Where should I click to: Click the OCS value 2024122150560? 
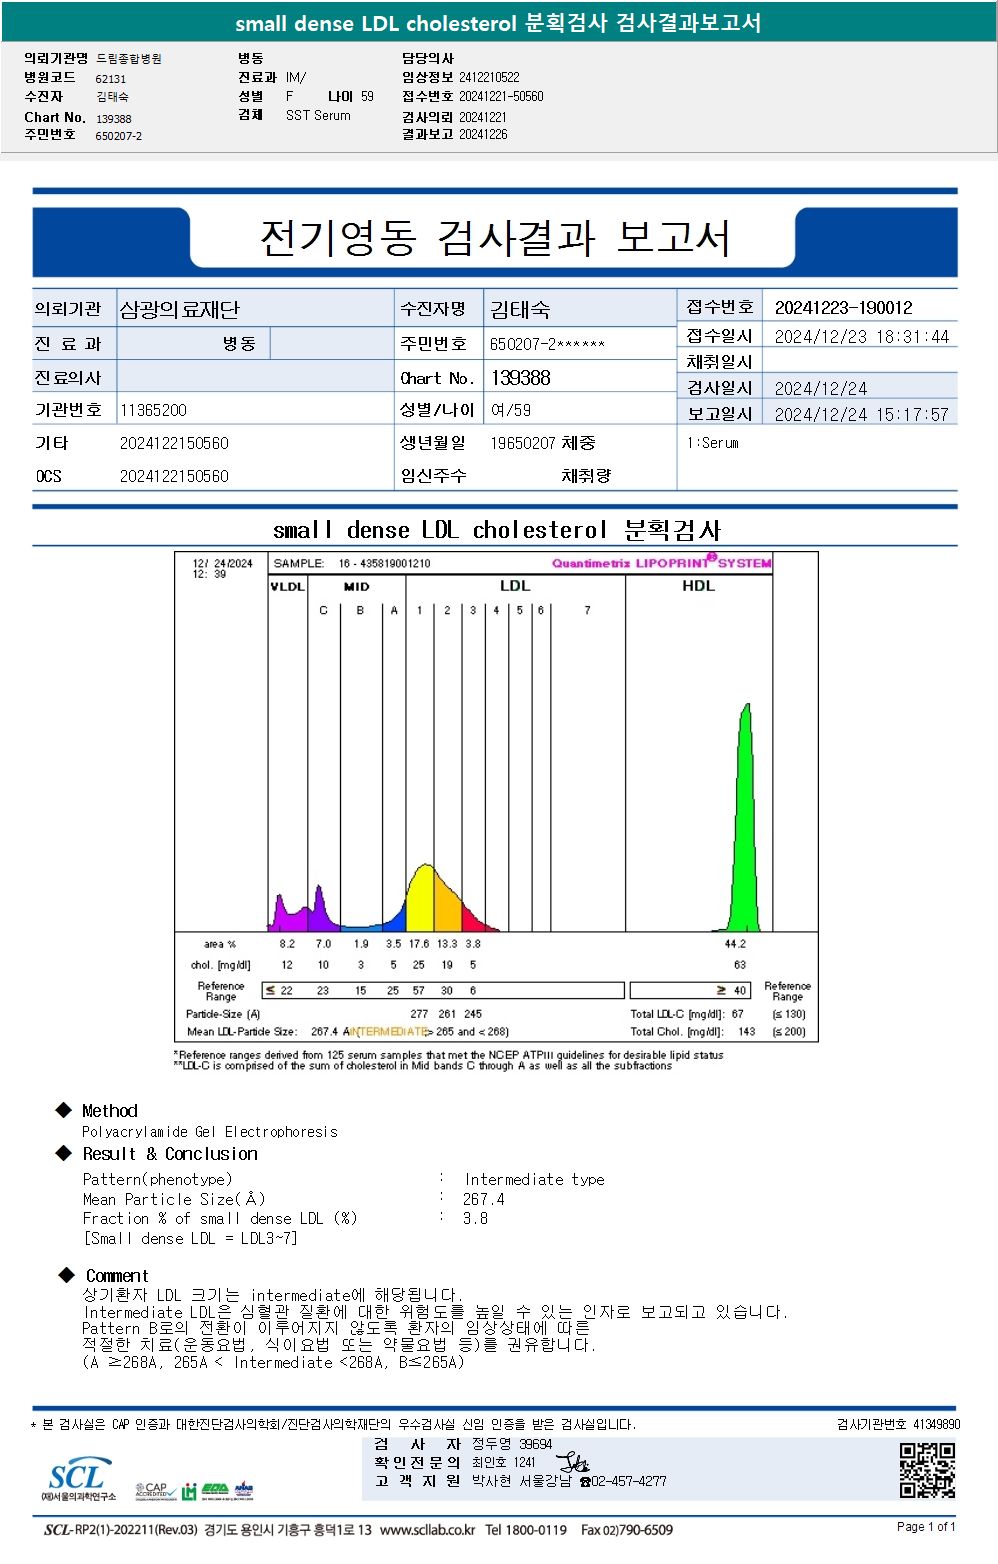(x=174, y=476)
